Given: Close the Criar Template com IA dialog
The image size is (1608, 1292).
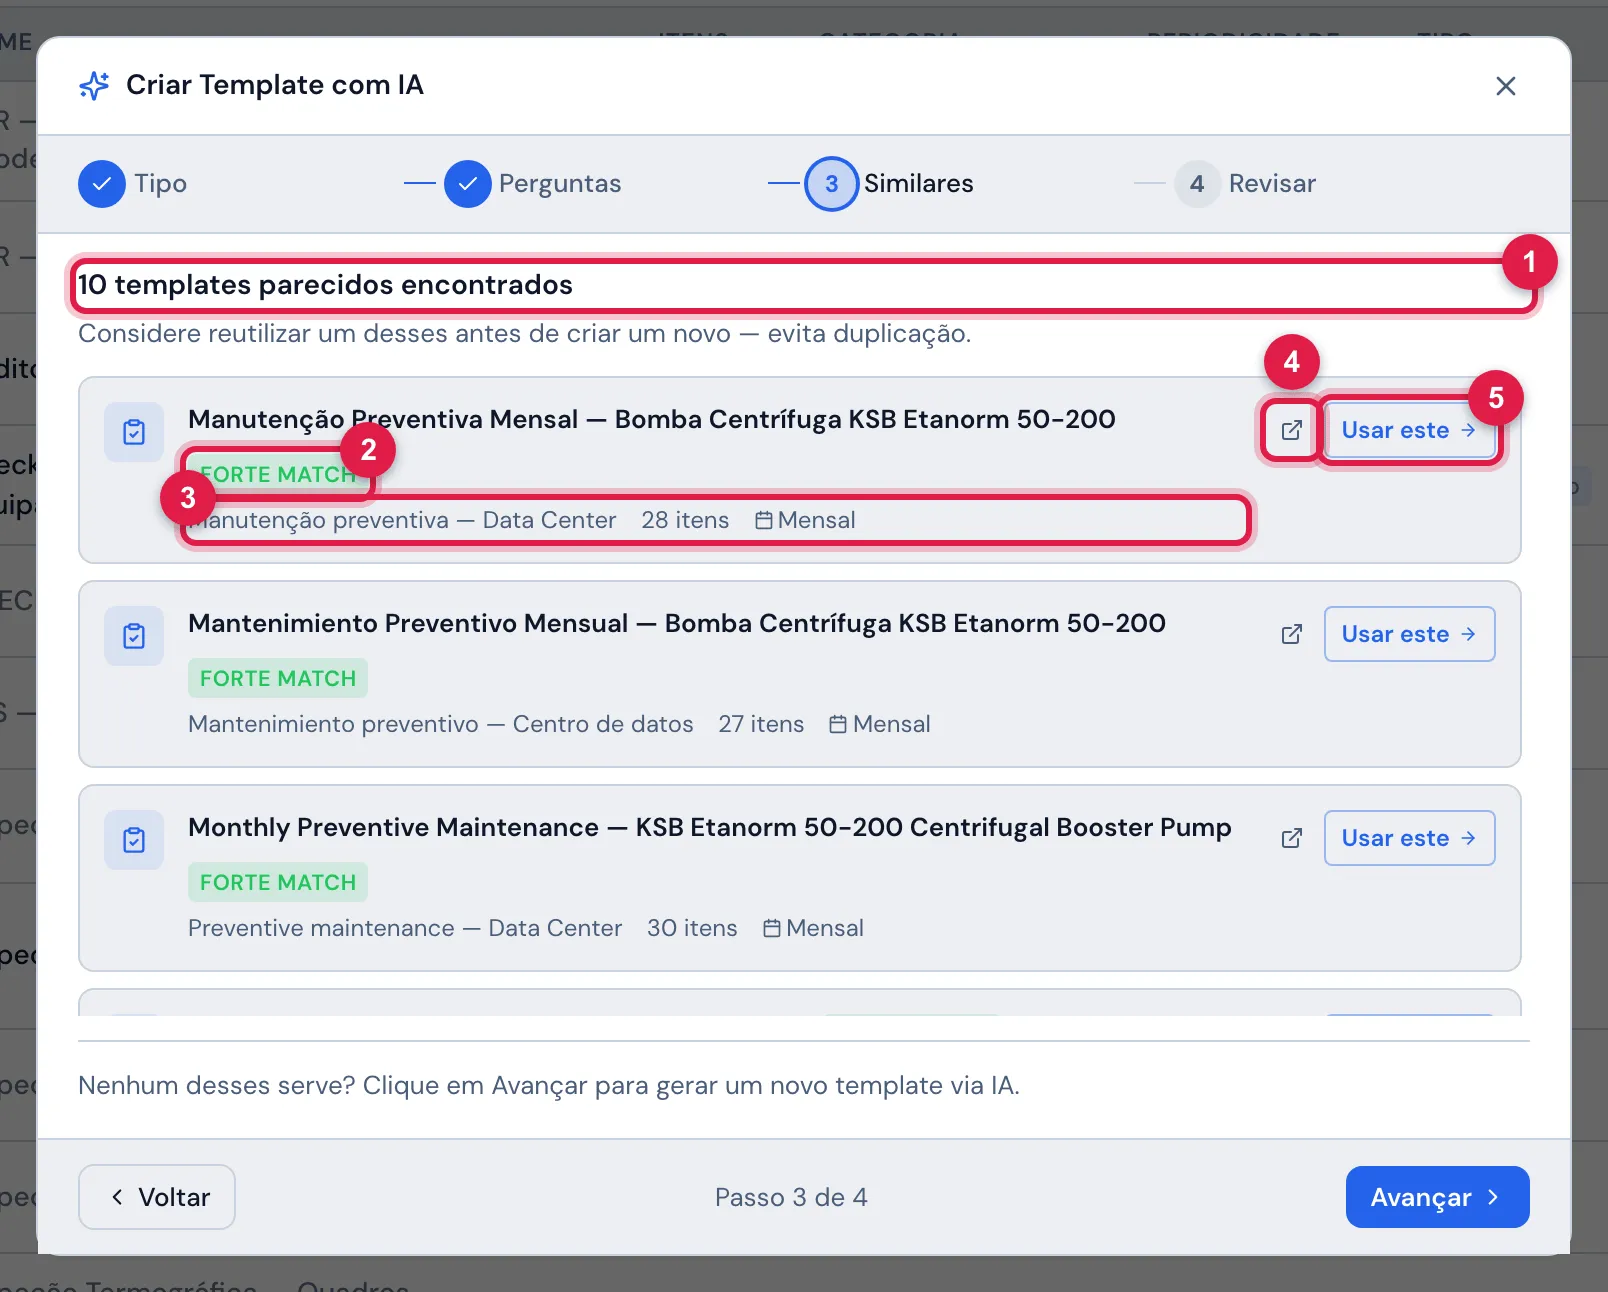Looking at the screenshot, I should (1505, 86).
